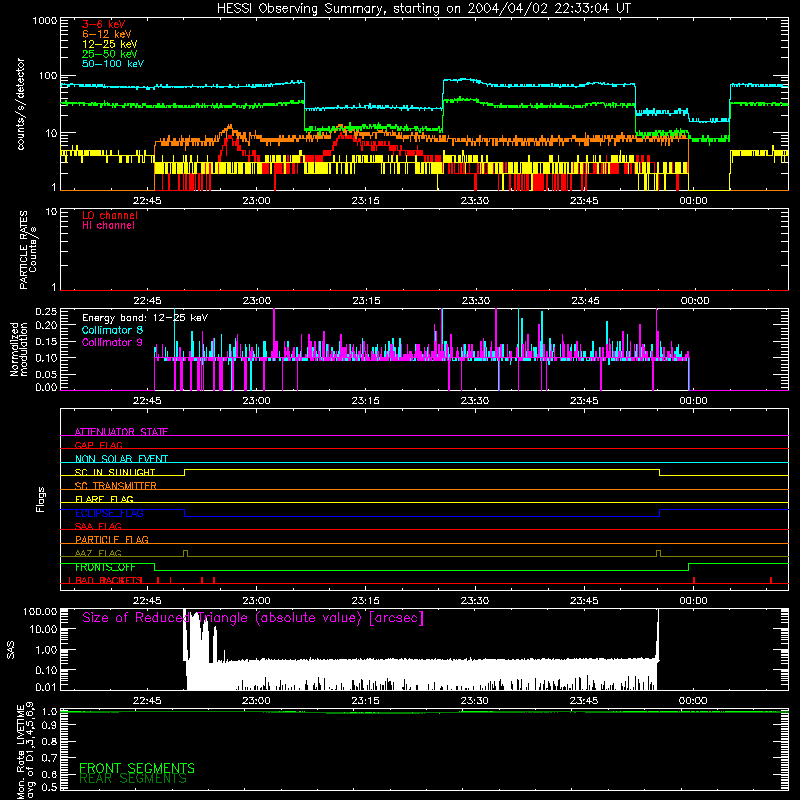Click the GAP FLAG label
This screenshot has width=800, height=800.
98,445
